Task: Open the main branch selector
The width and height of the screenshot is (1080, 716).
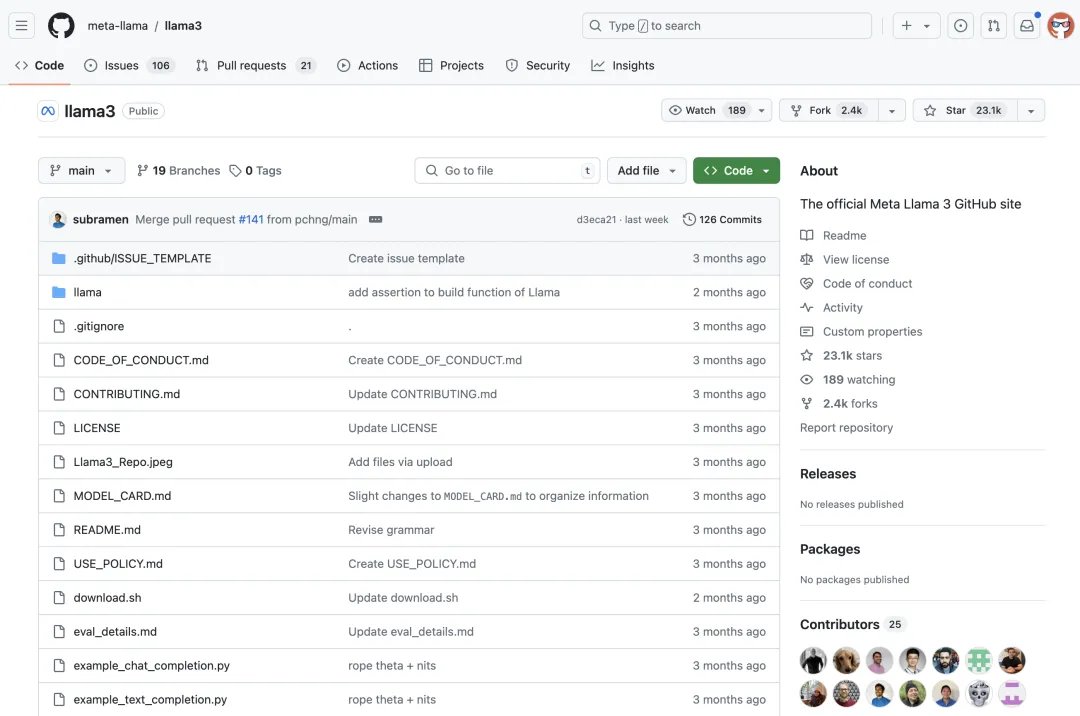Action: tap(81, 170)
